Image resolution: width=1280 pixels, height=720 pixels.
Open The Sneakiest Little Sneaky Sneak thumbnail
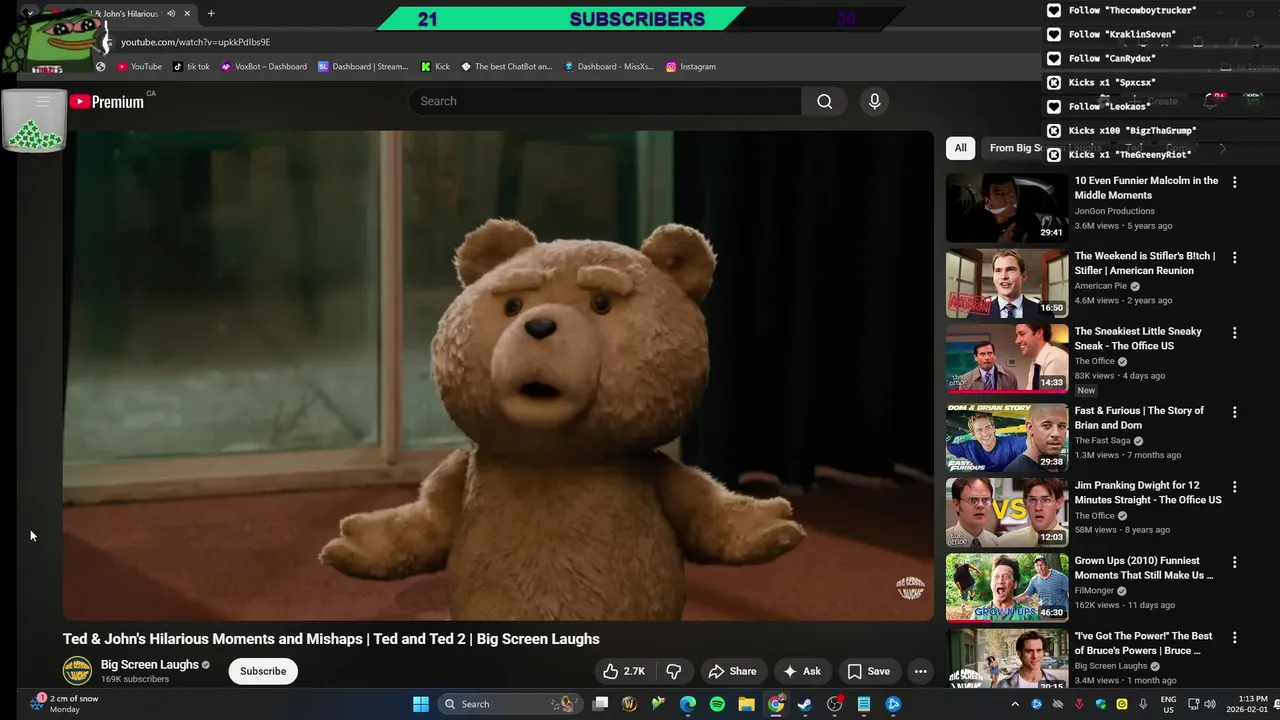[1007, 358]
